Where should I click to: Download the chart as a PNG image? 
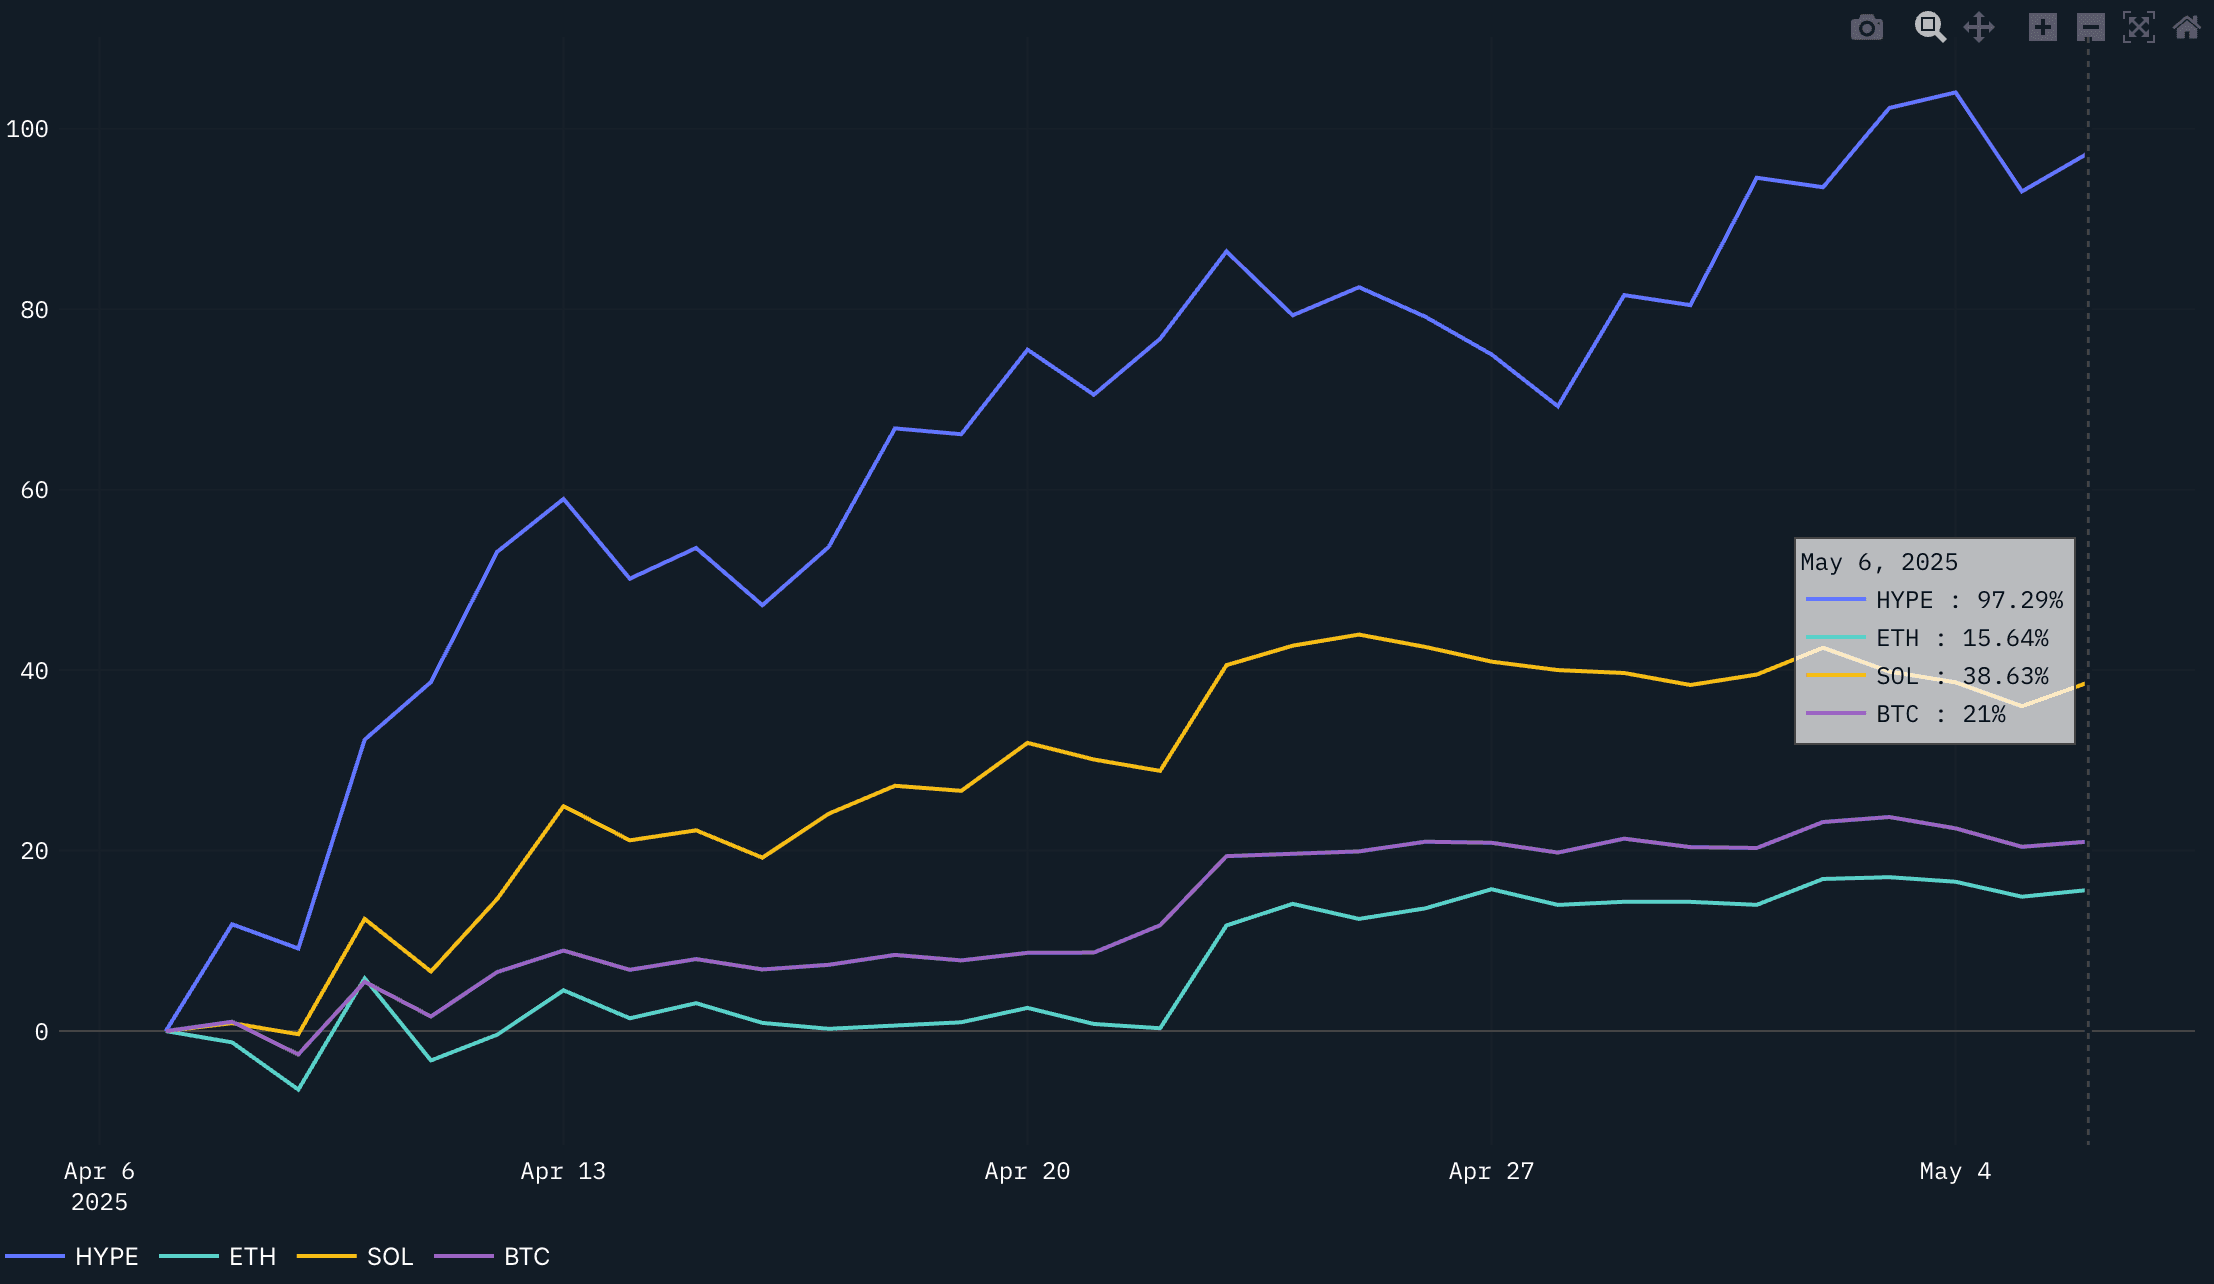pos(1866,28)
